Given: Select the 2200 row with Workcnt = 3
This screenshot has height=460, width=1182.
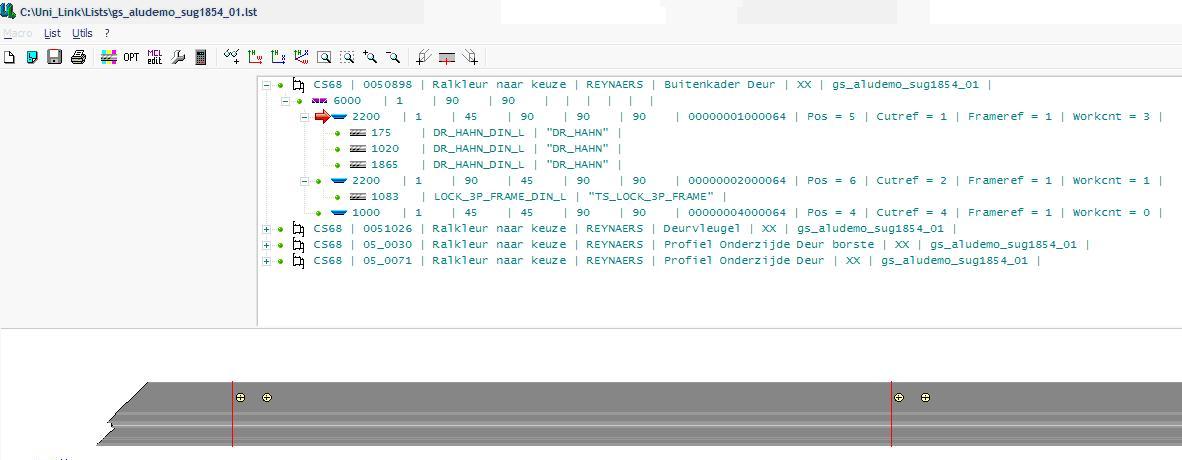Looking at the screenshot, I should pyautogui.click(x=758, y=117).
